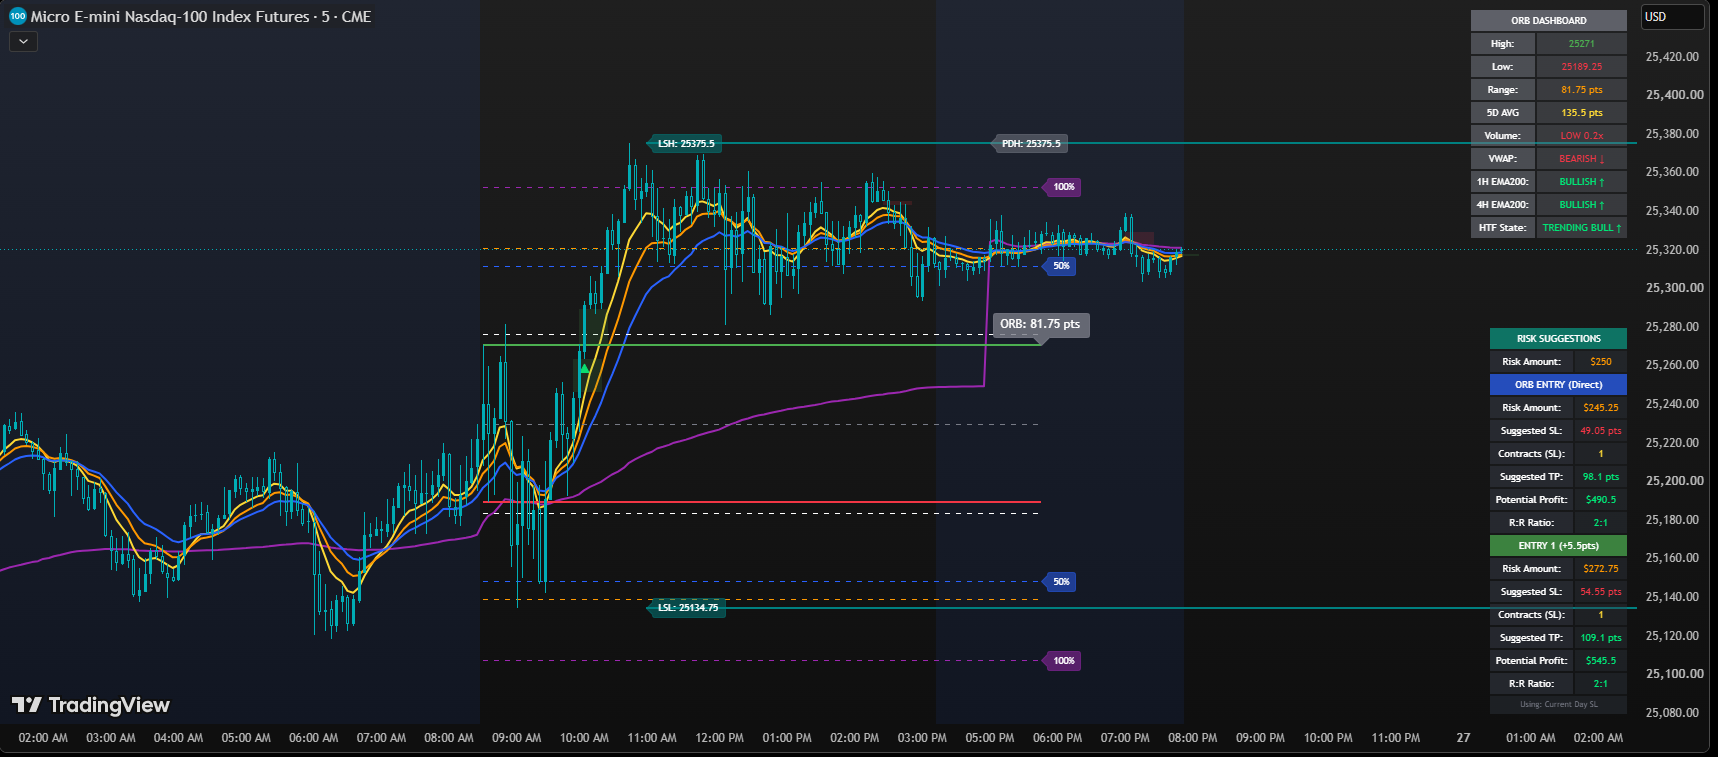Click the High value 25271 in dashboard
The image size is (1718, 757).
click(x=1581, y=44)
